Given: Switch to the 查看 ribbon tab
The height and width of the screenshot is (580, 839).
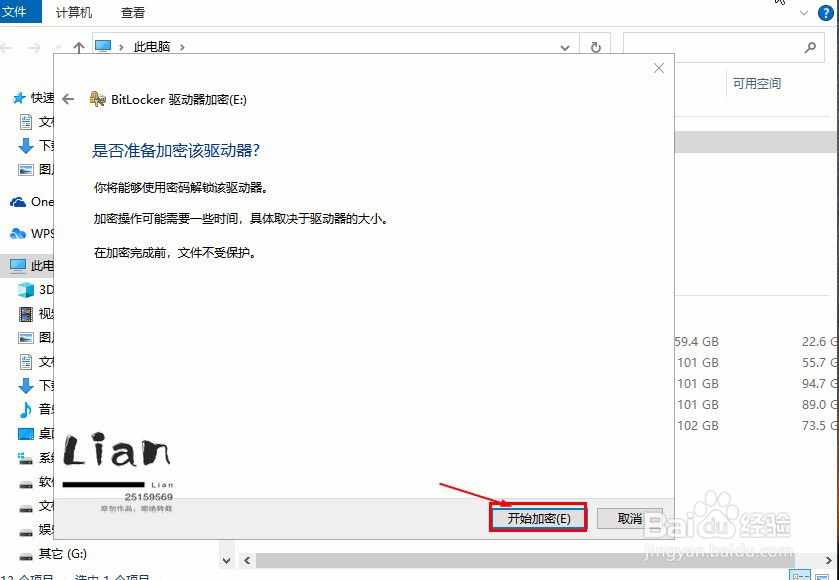Looking at the screenshot, I should coord(134,13).
